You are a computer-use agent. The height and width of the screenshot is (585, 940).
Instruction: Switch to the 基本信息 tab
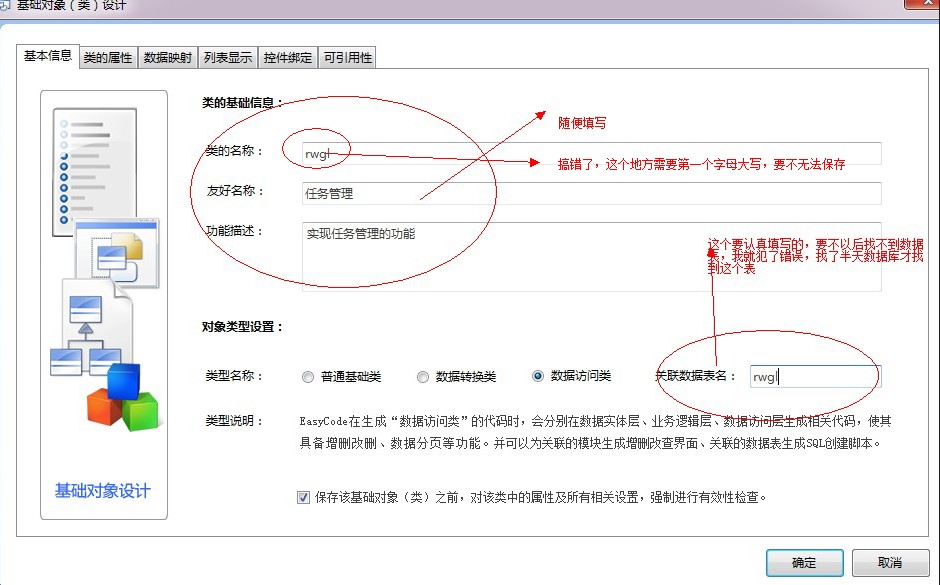[47, 57]
